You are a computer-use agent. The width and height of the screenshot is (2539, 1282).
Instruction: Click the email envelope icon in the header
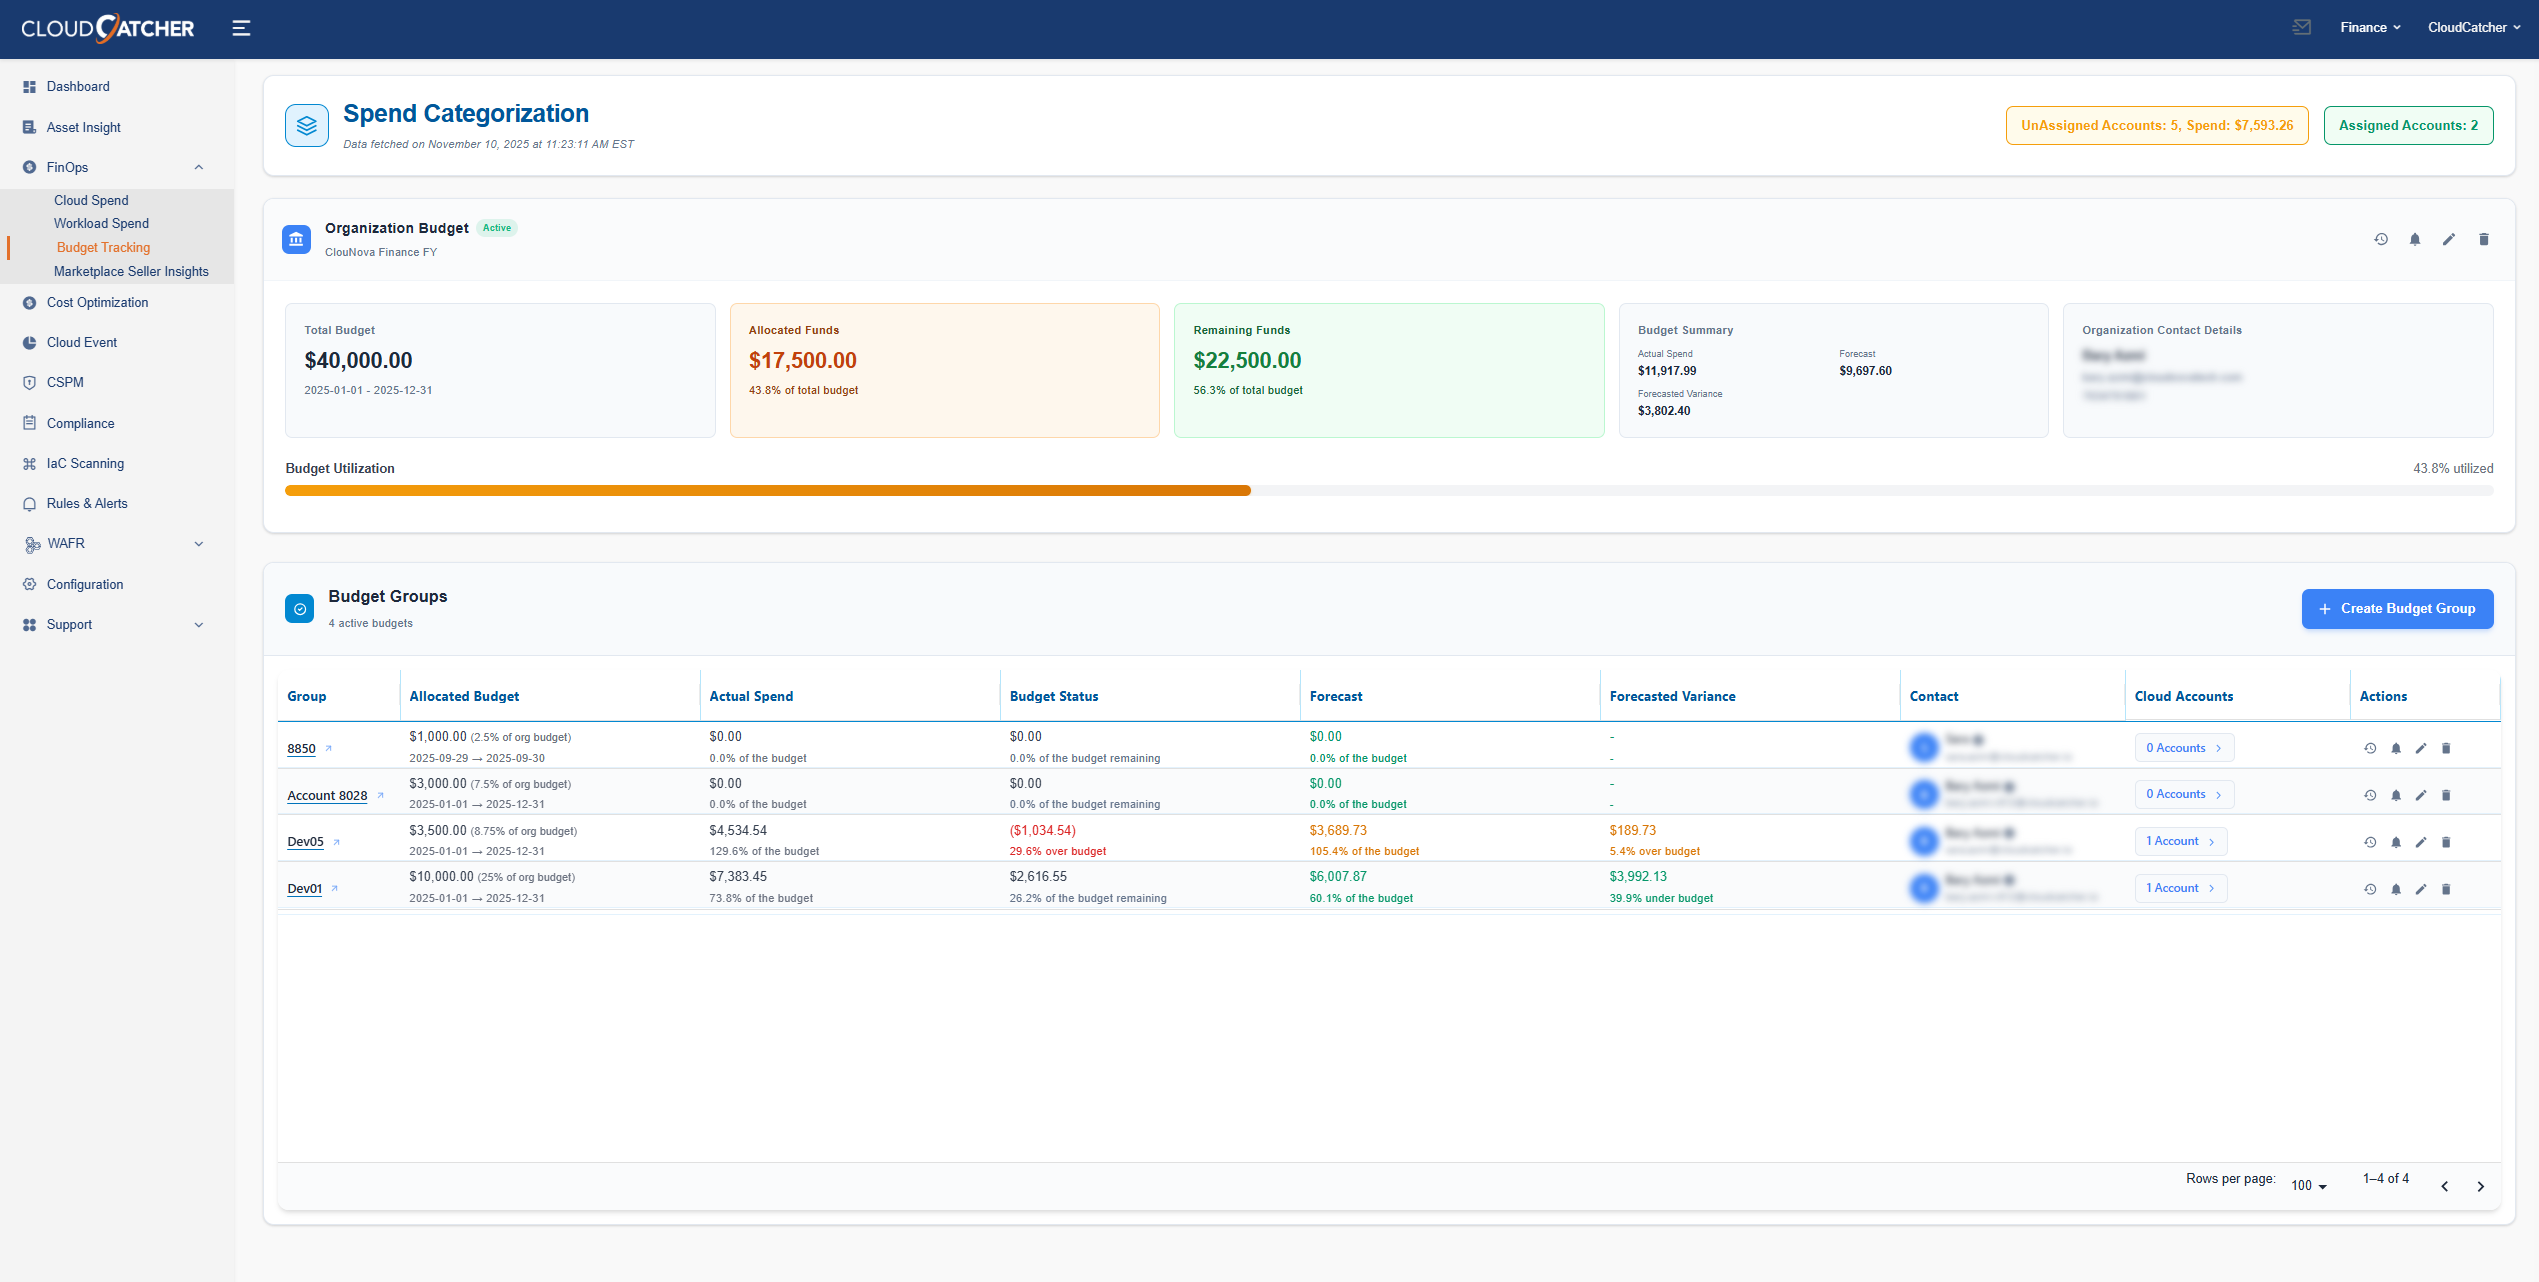tap(2302, 27)
